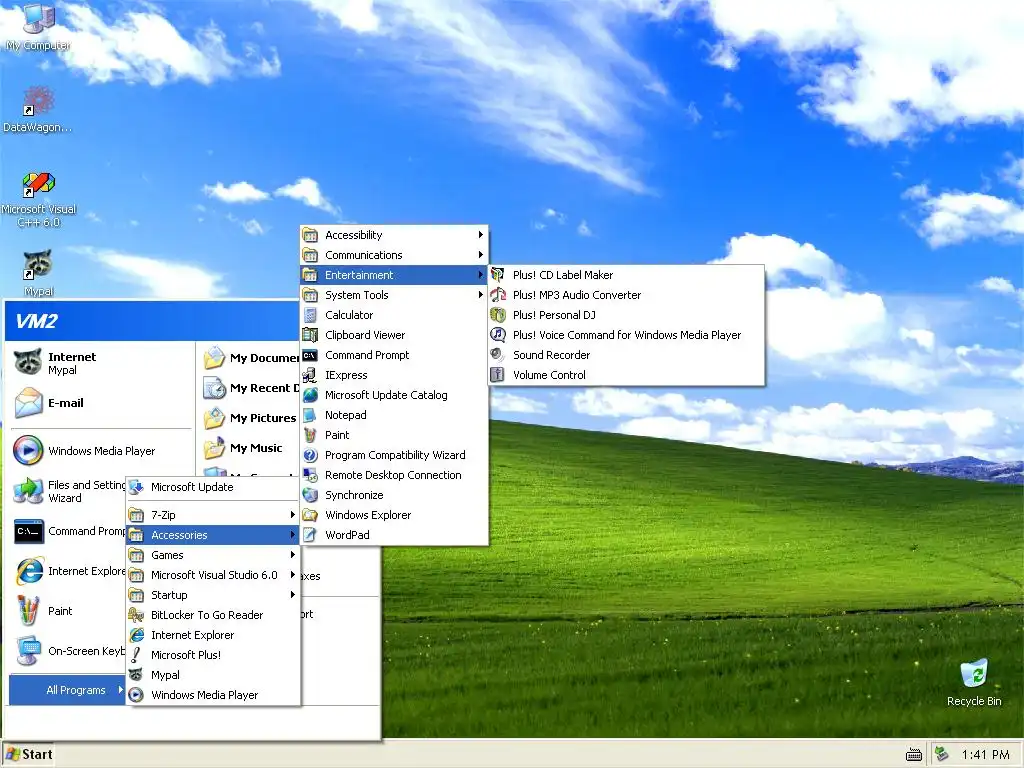Launch Plus! MP3 Audio Converter icon
The image size is (1024, 768).
498,295
